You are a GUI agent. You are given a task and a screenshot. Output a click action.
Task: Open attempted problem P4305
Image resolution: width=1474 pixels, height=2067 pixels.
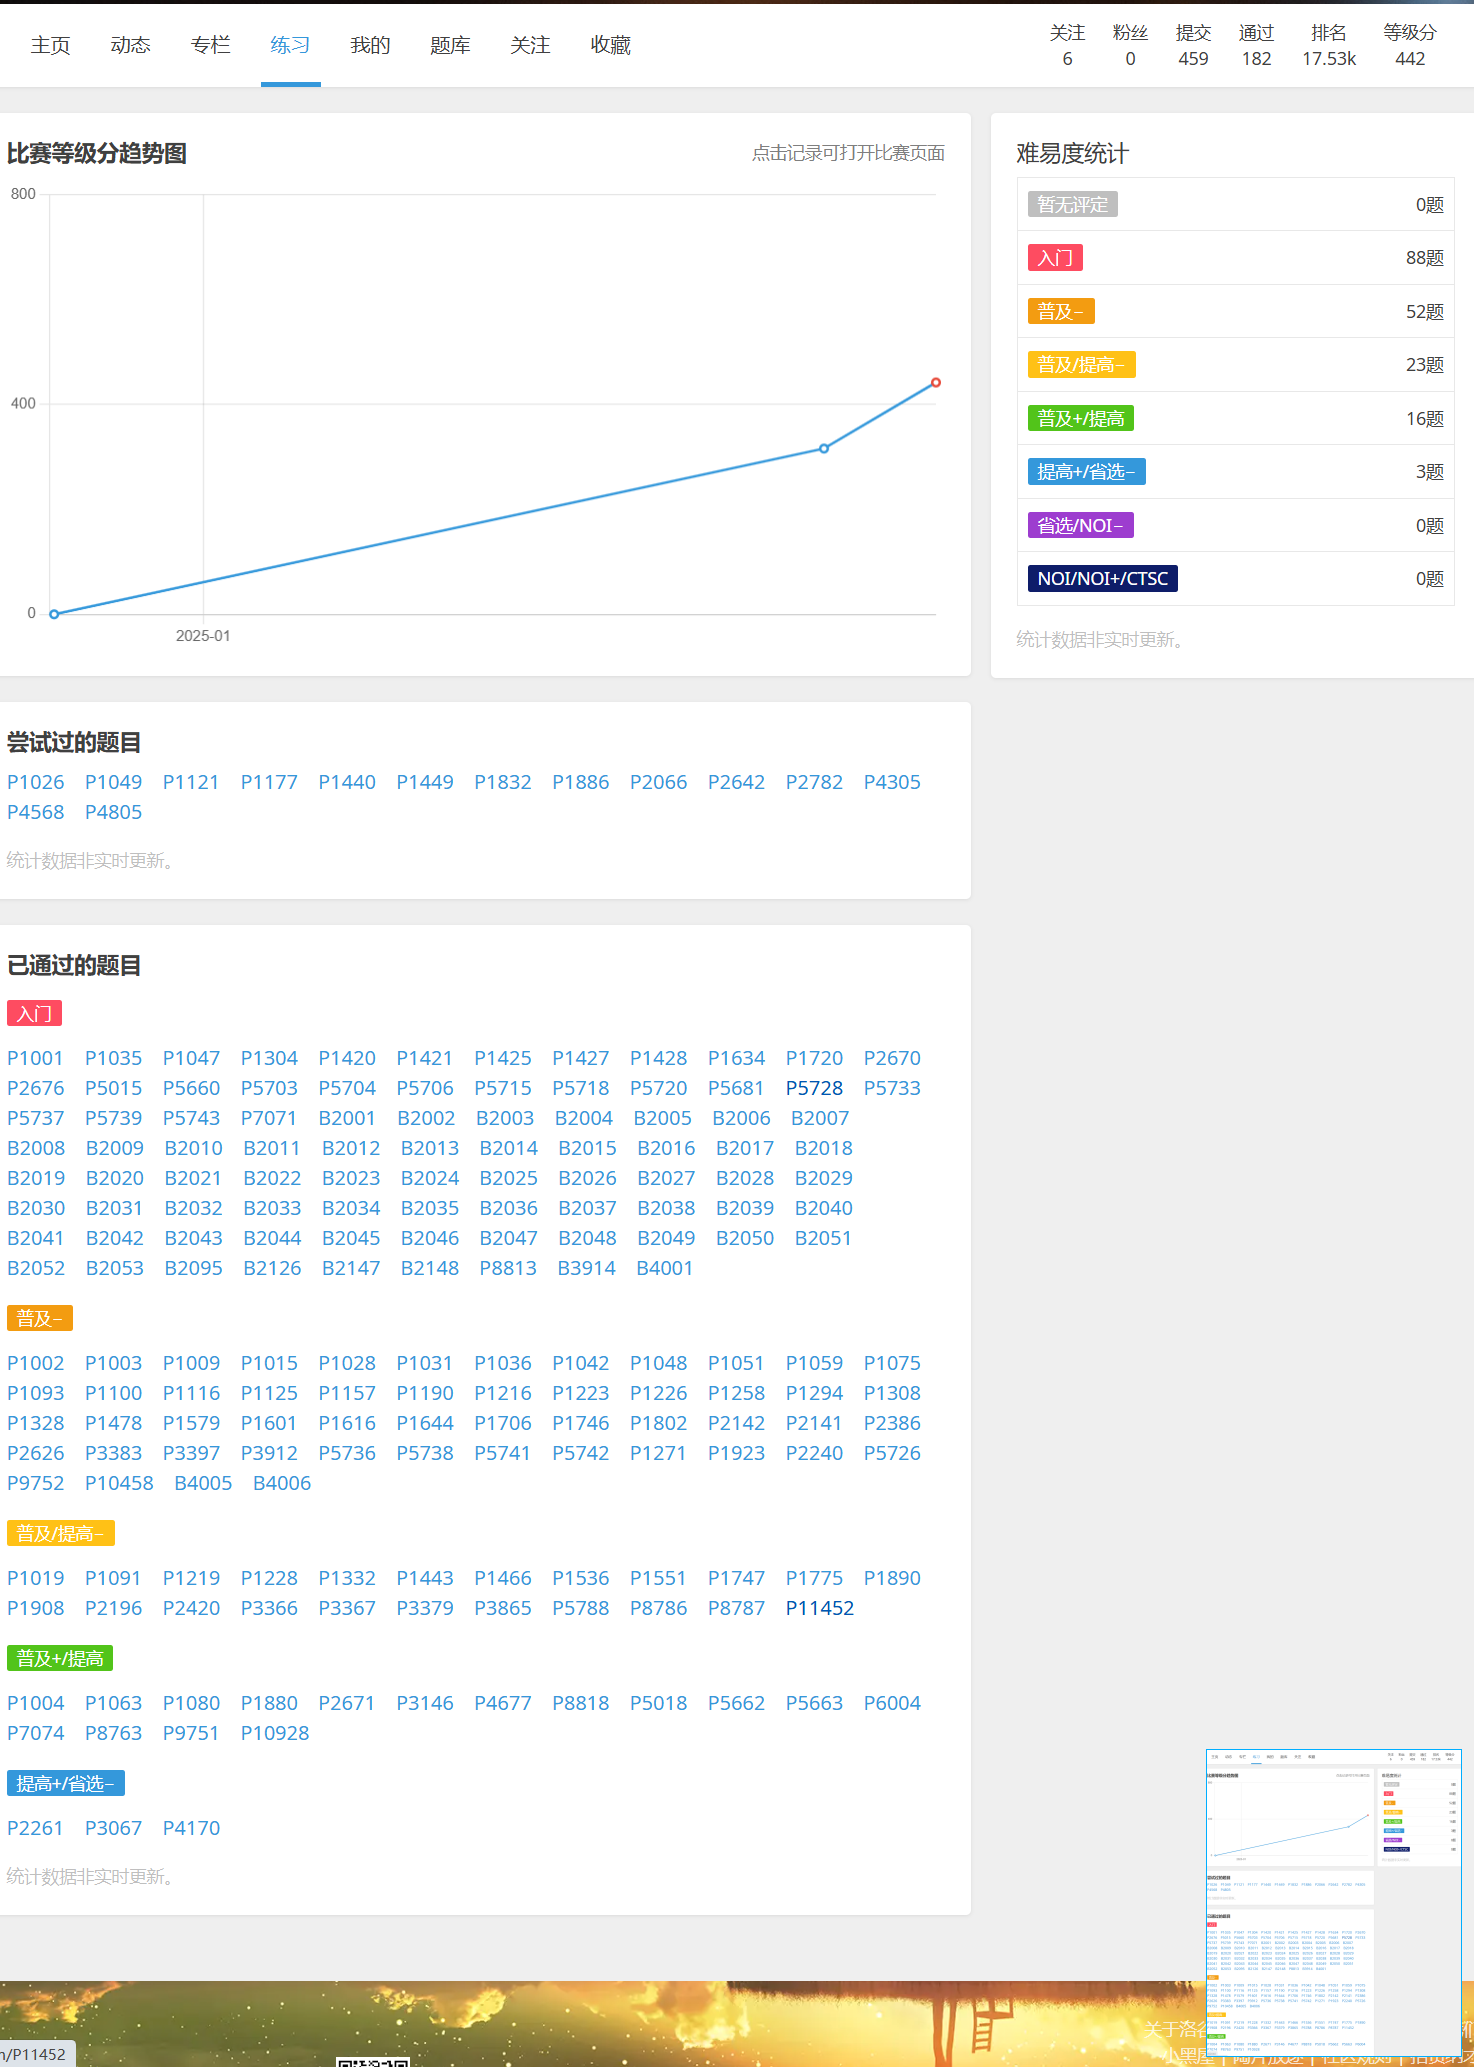click(892, 782)
